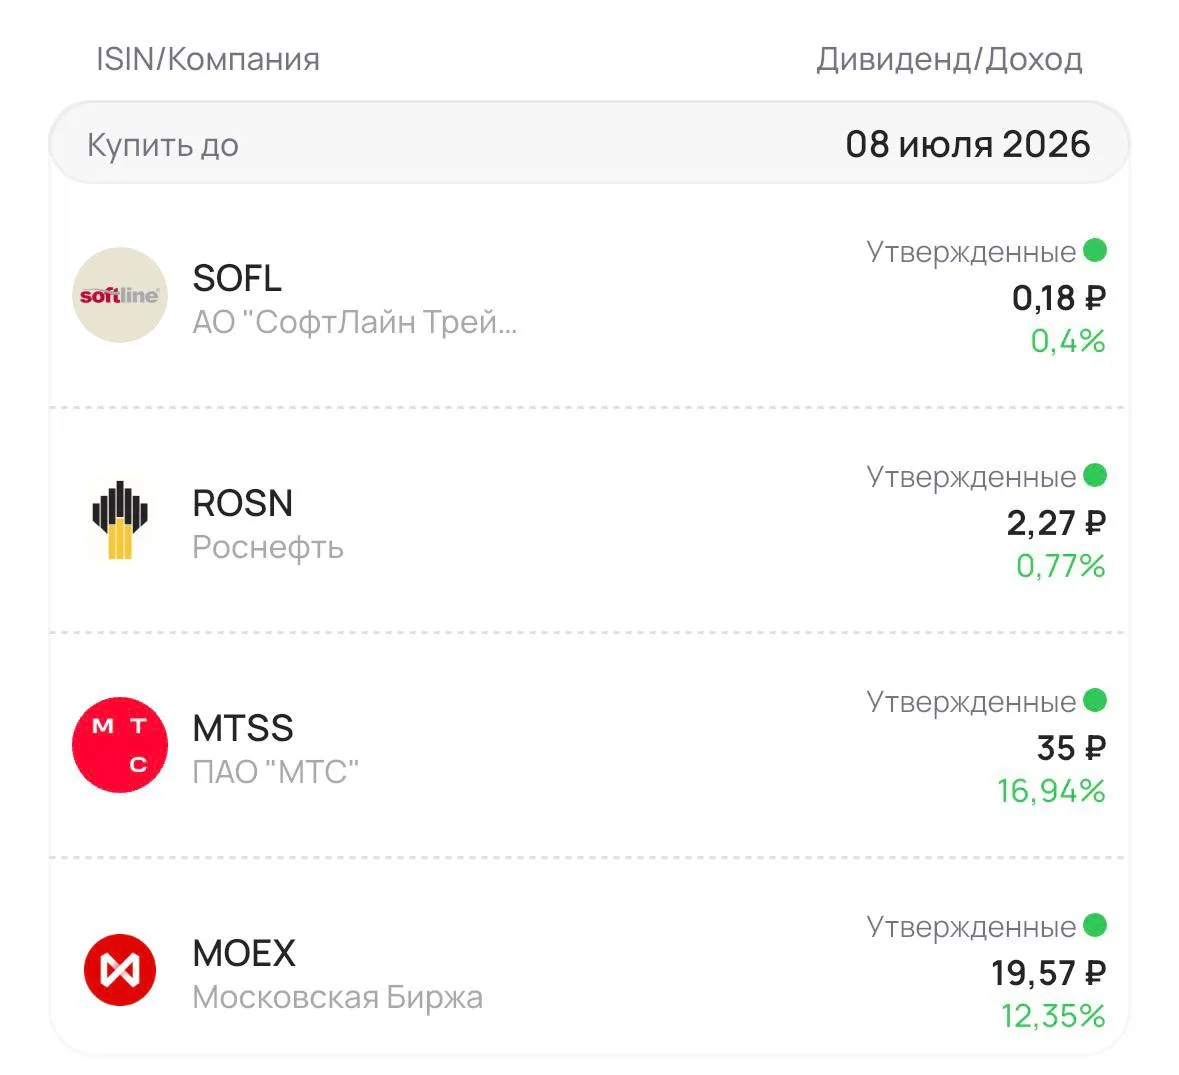The image size is (1179, 1075).
Task: Tap the Rosneft logo icon
Action: point(120,520)
